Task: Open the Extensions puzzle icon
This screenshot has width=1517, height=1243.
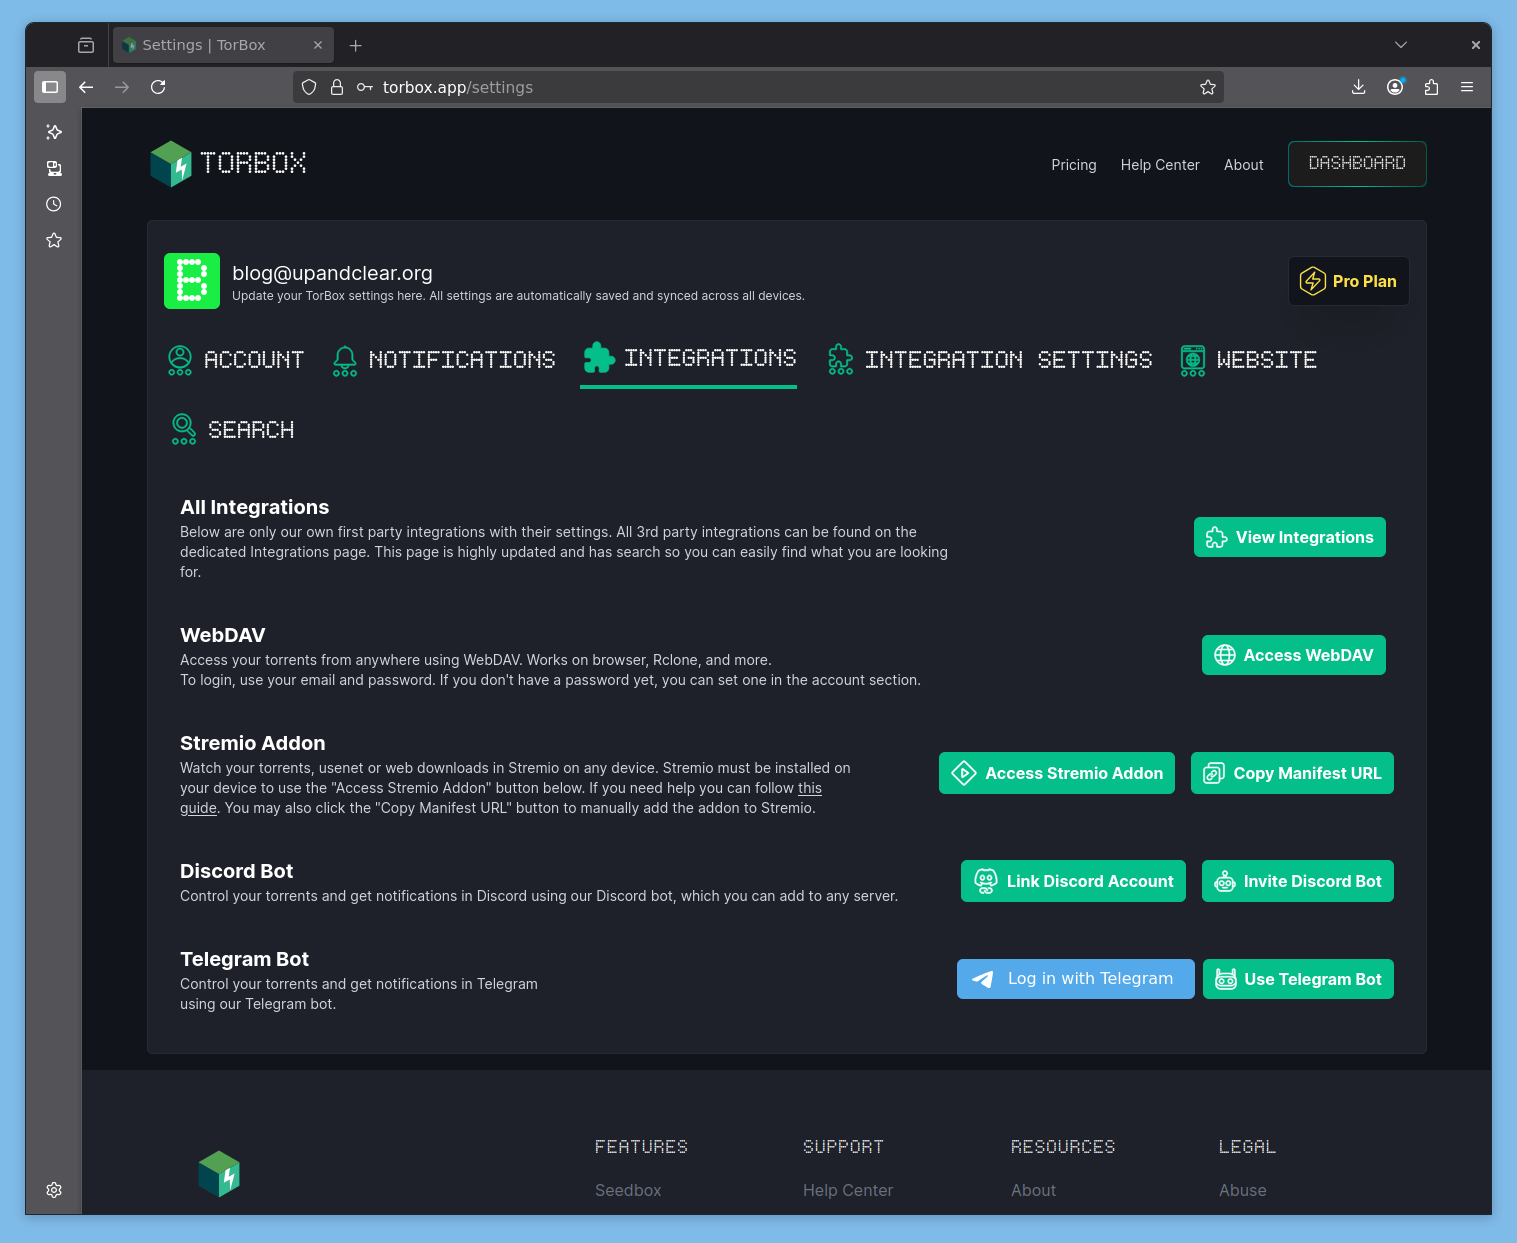Action: coord(1431,87)
